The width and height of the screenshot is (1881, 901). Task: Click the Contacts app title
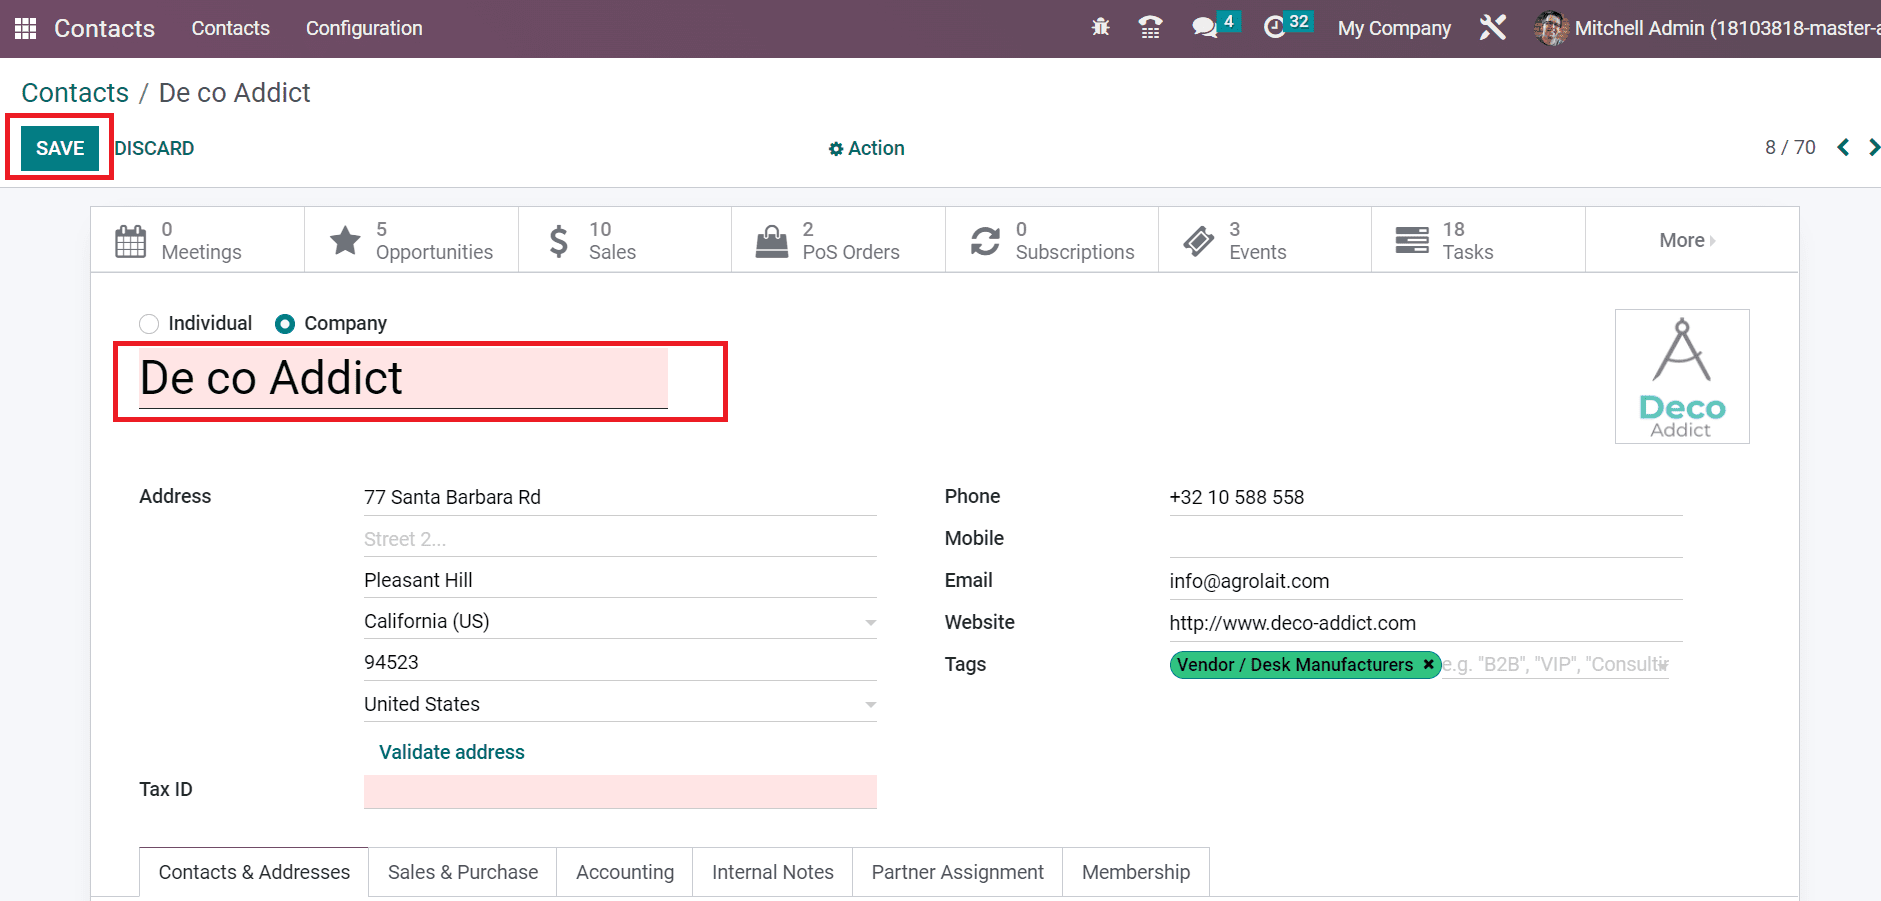105,28
